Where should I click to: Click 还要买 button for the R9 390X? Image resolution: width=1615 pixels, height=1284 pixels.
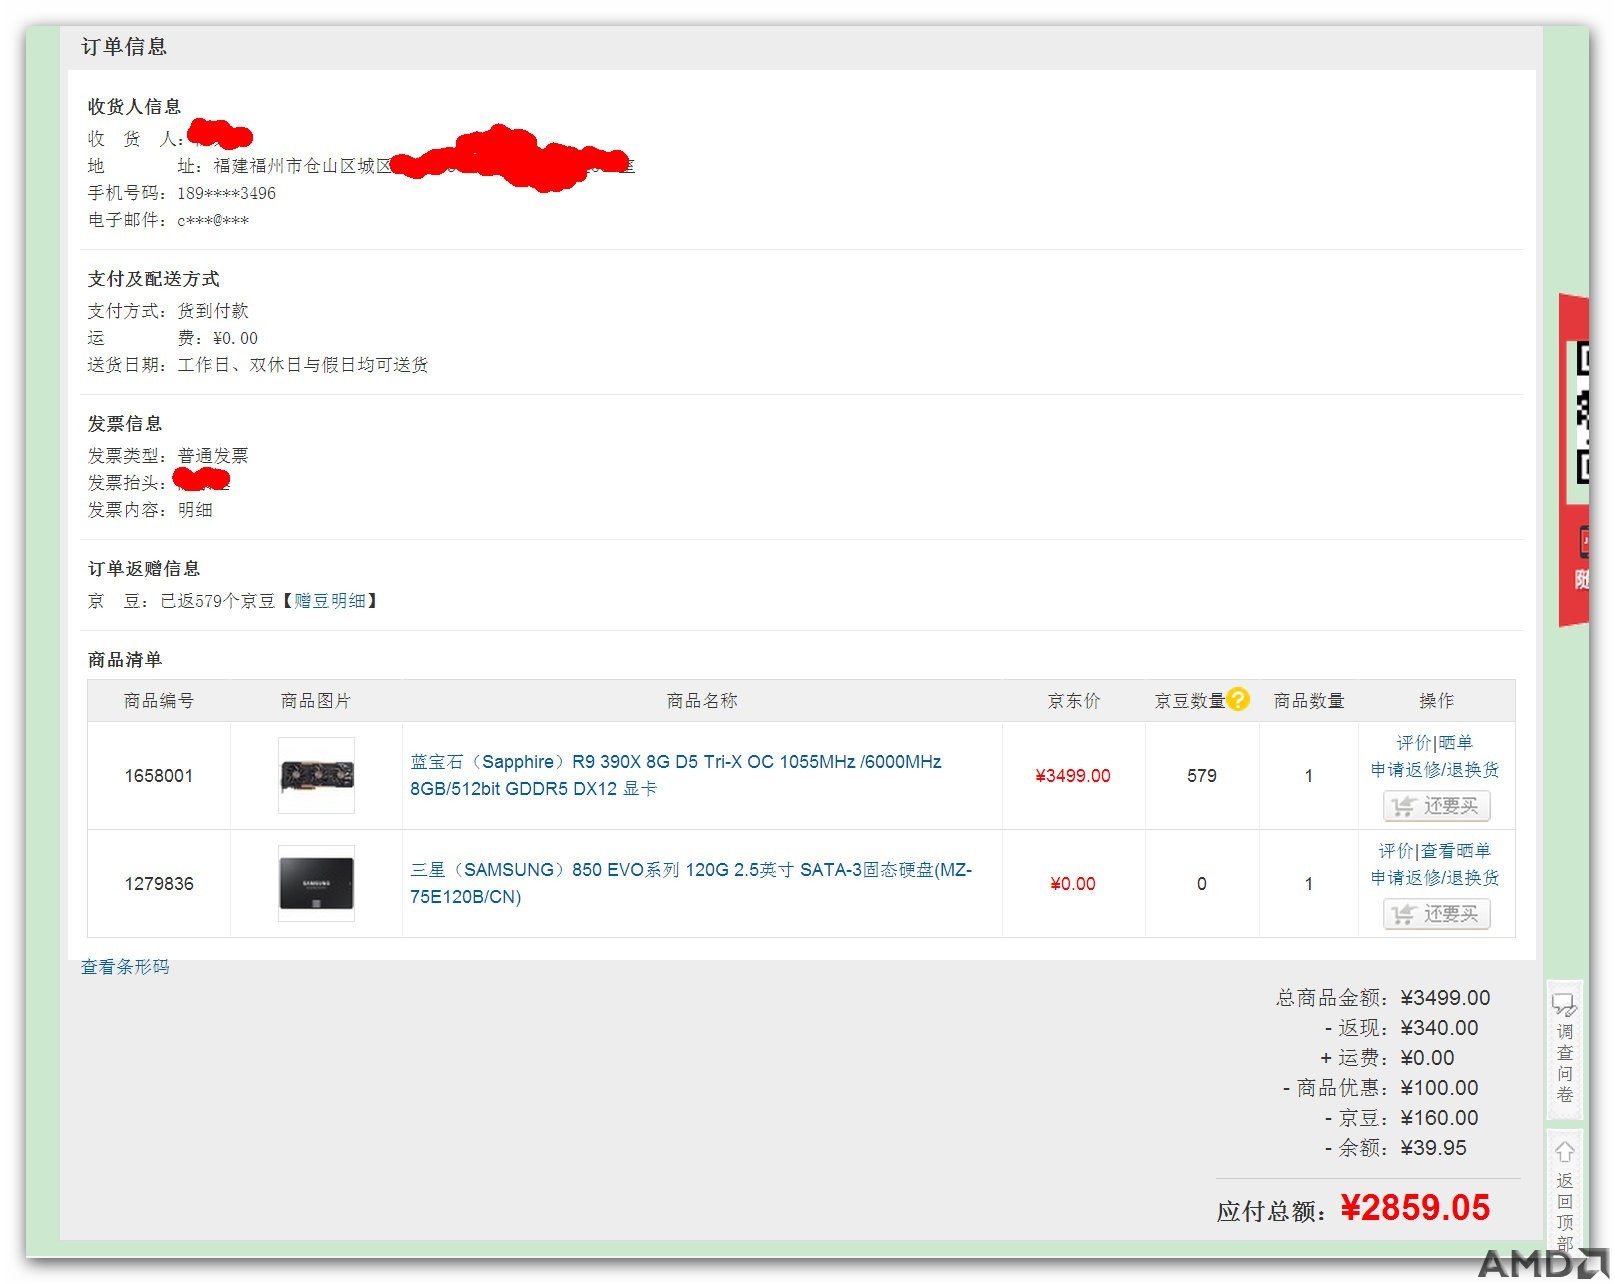1437,806
